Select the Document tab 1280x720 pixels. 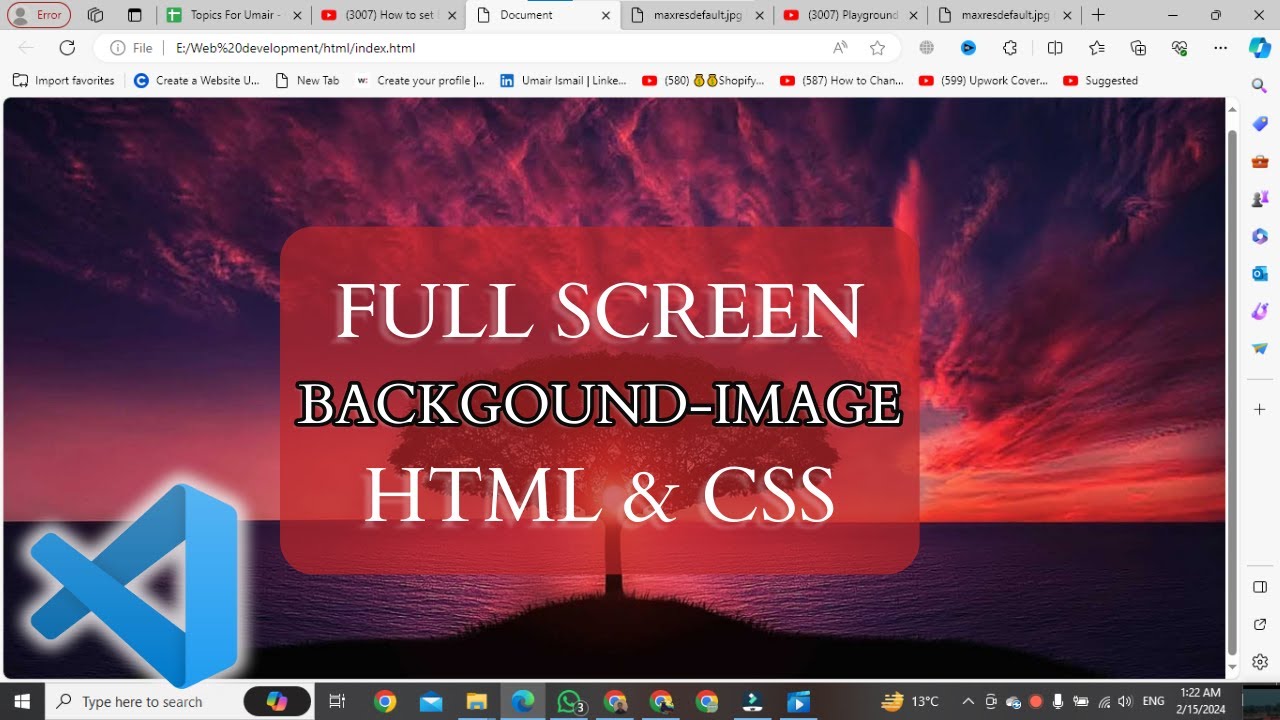[543, 15]
